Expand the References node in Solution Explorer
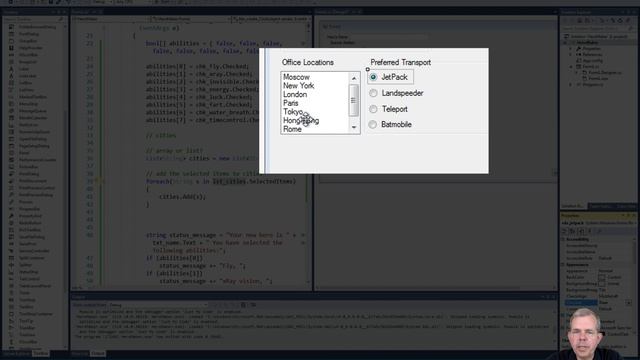The image size is (640, 360). [571, 54]
